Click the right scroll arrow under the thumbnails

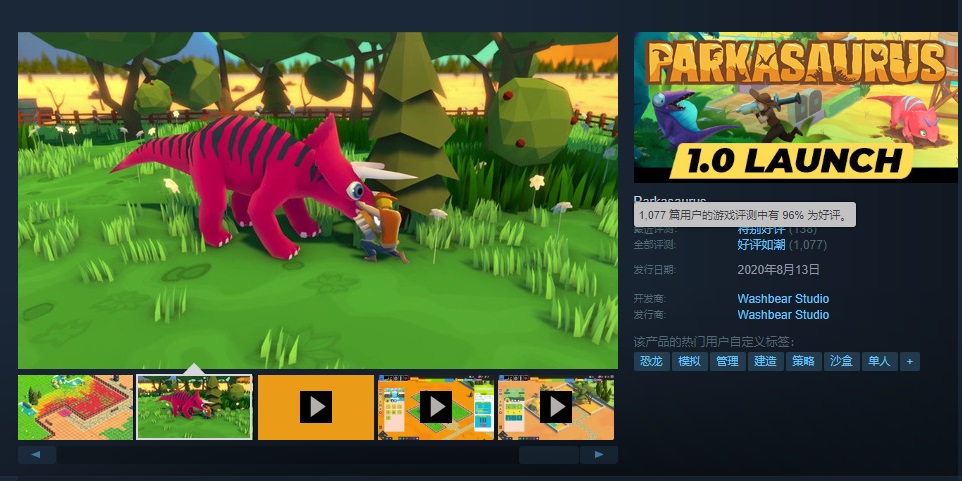click(x=599, y=455)
